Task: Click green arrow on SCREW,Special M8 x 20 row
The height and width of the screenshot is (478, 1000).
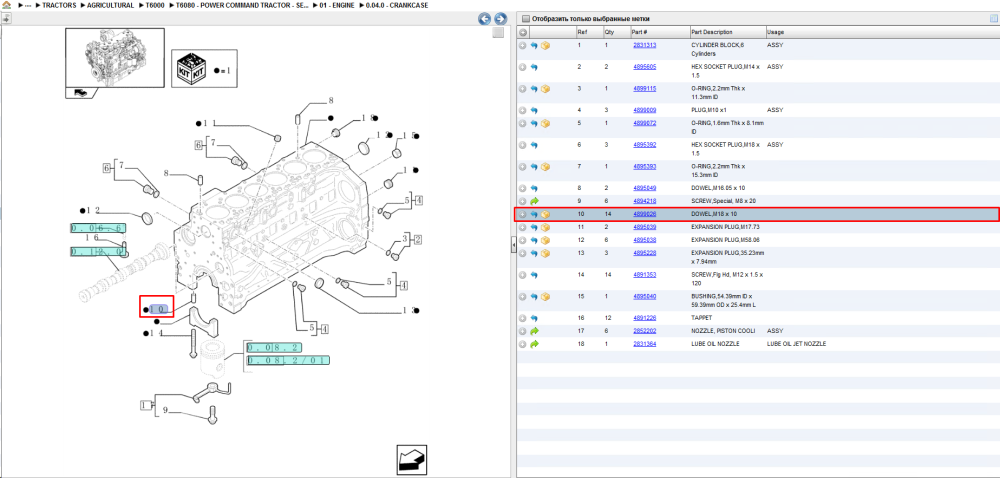Action: tap(534, 201)
